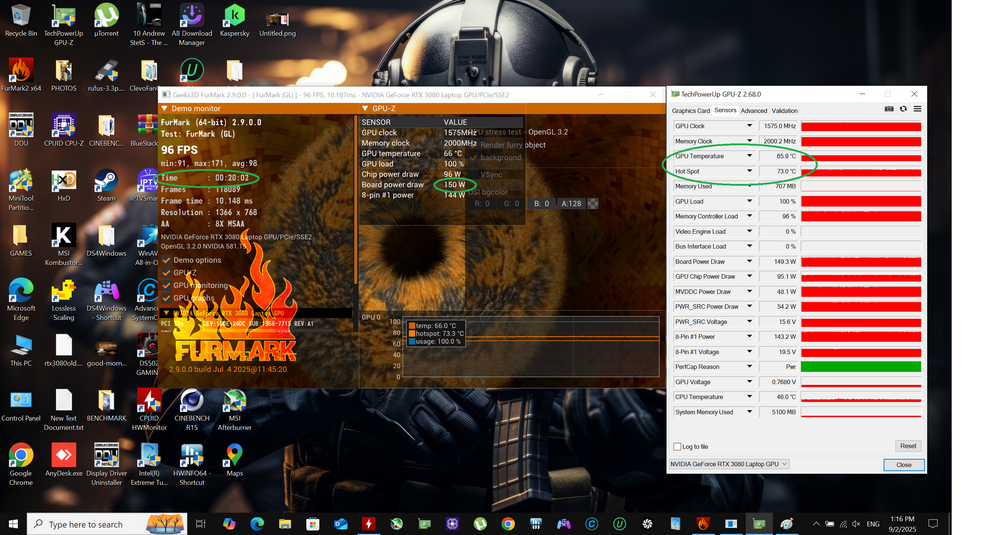Click ENG language indicator in tray
1000x535 pixels.
[873, 524]
